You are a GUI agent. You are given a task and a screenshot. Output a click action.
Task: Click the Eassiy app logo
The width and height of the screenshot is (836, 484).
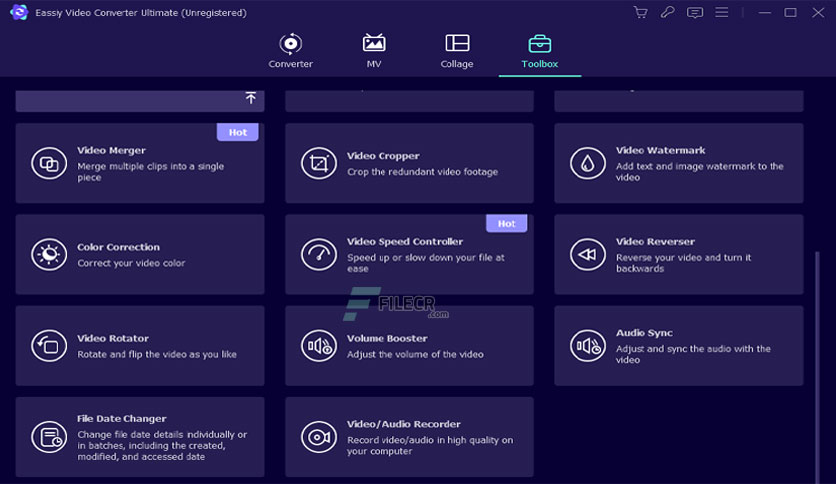point(19,12)
